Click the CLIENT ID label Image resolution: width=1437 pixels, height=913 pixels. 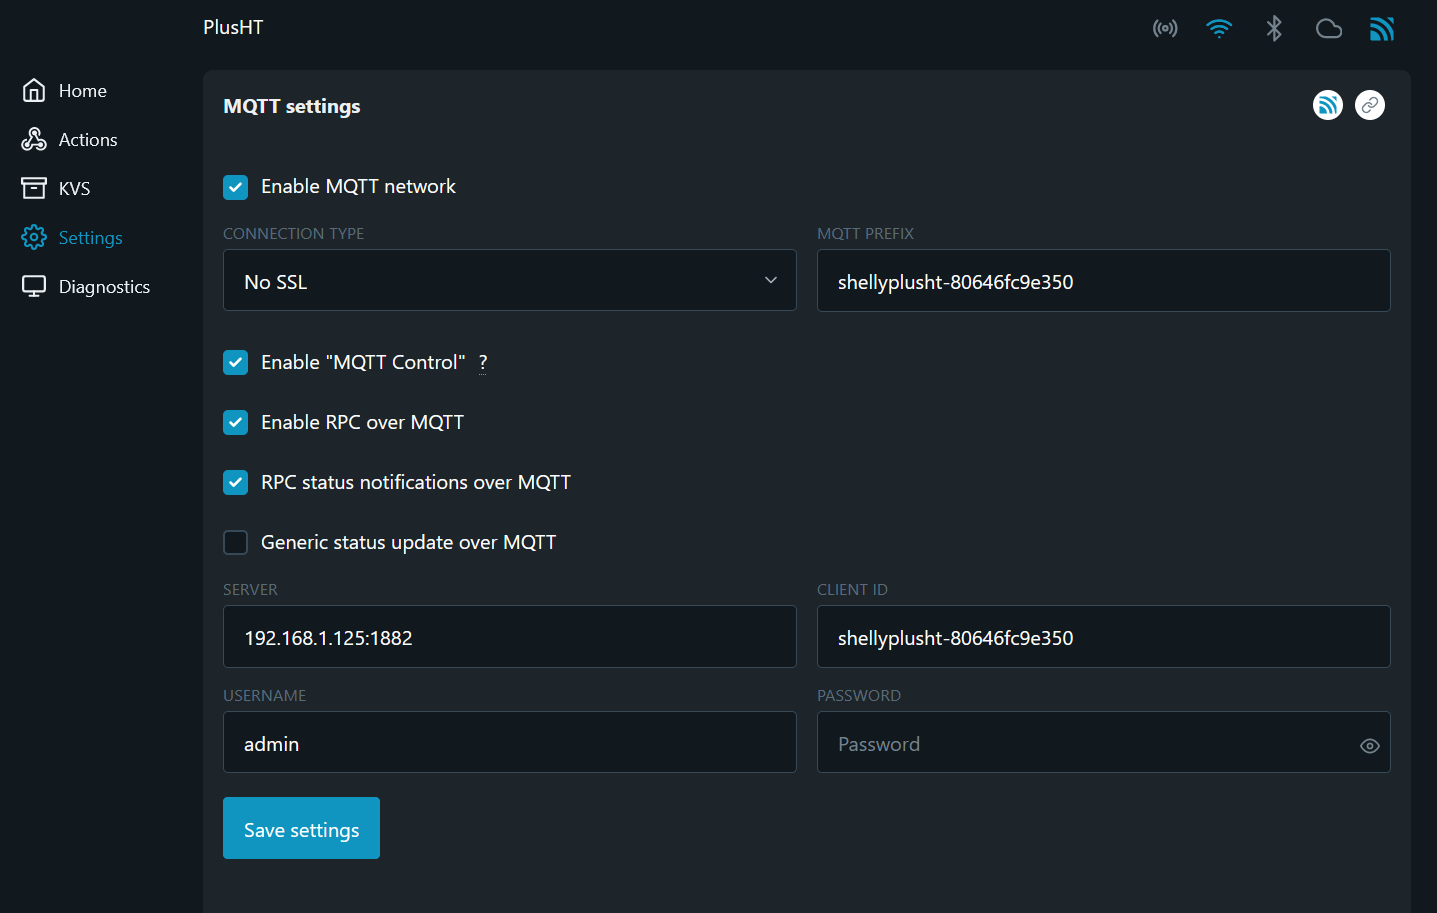click(852, 590)
